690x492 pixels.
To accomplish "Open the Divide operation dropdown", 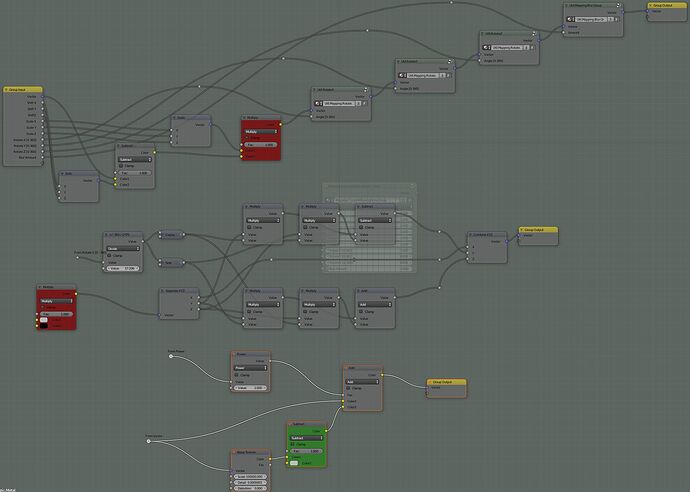I will click(123, 248).
